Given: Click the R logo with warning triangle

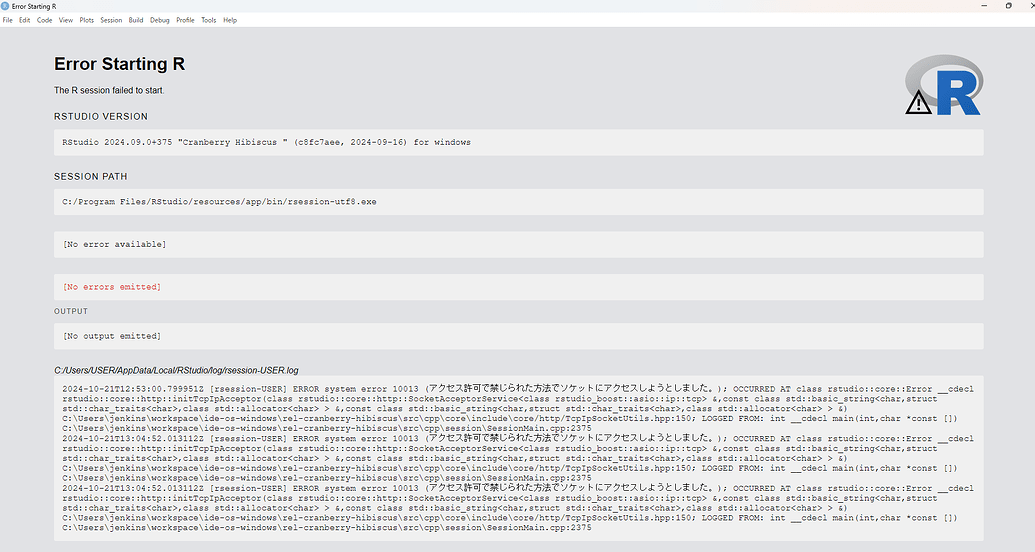Looking at the screenshot, I should tap(944, 85).
